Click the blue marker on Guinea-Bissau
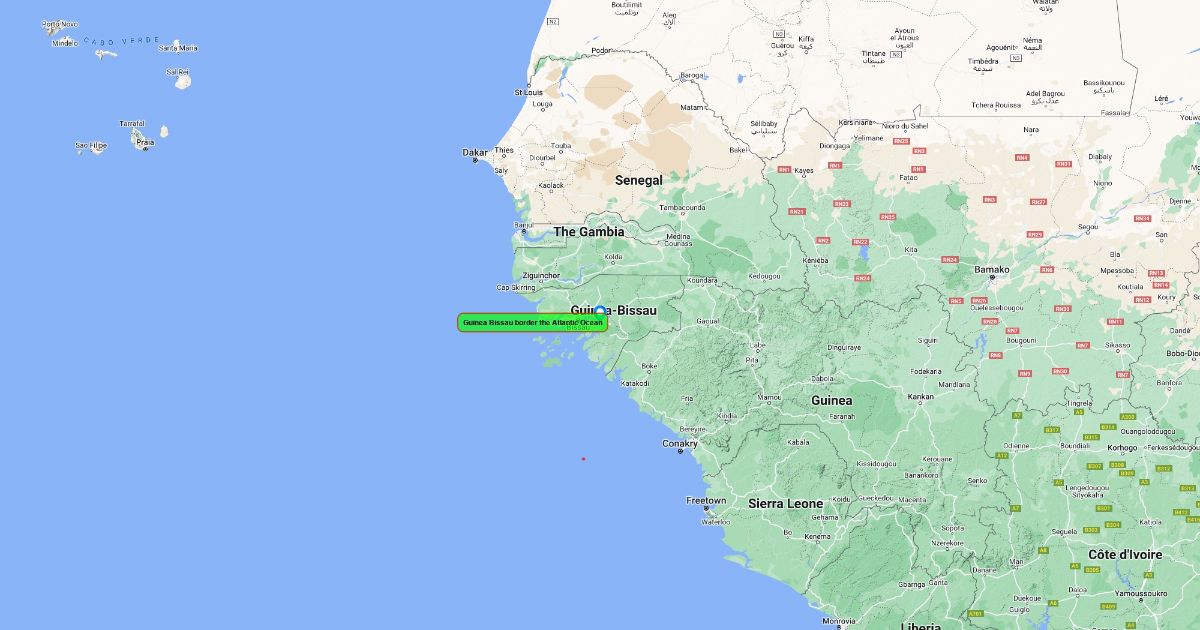This screenshot has height=630, width=1200. (600, 311)
